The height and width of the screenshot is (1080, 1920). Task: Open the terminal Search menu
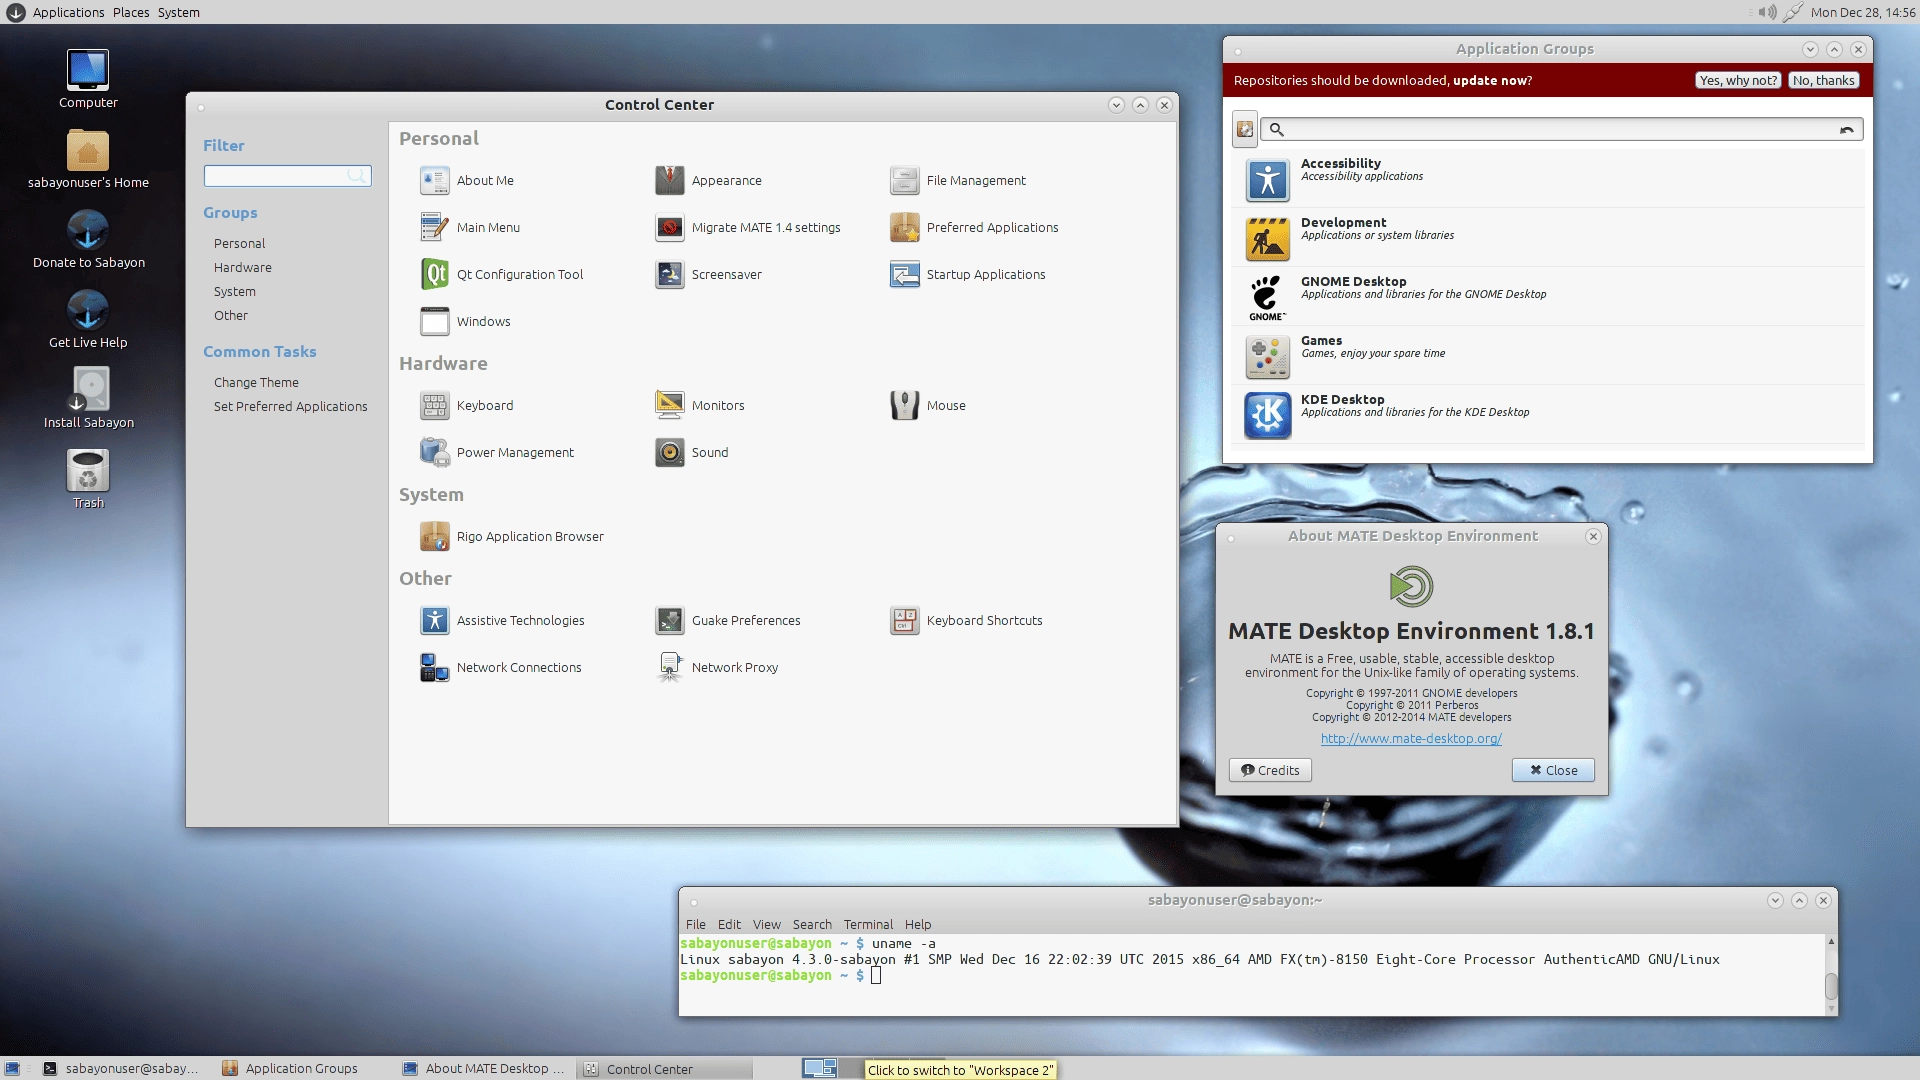[x=812, y=925]
